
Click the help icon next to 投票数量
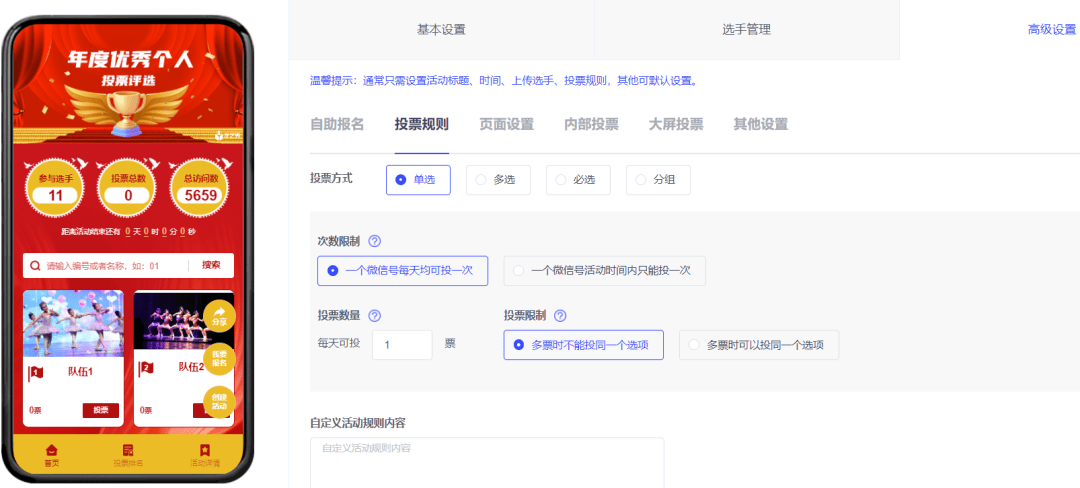tap(375, 316)
